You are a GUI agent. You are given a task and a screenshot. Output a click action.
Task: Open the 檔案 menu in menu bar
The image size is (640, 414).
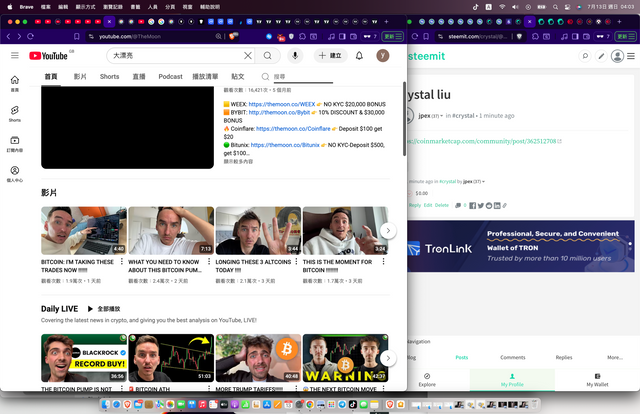pyautogui.click(x=46, y=7)
